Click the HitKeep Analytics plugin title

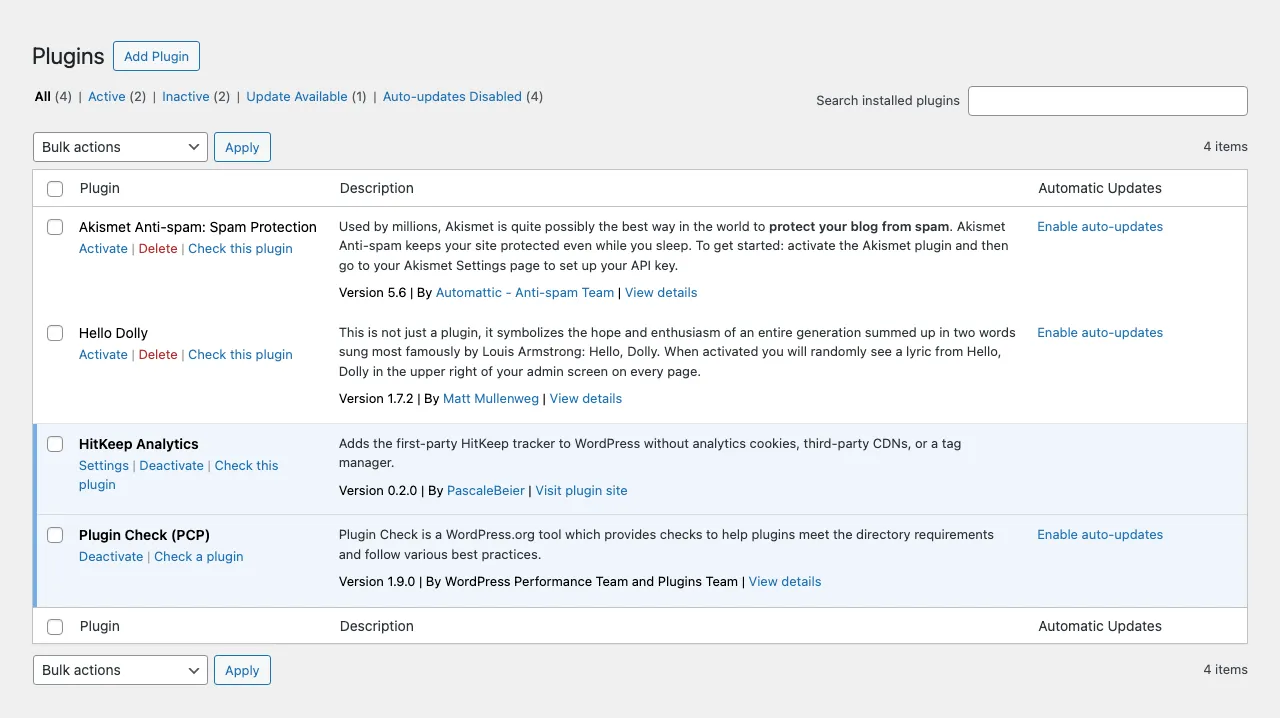click(x=139, y=444)
